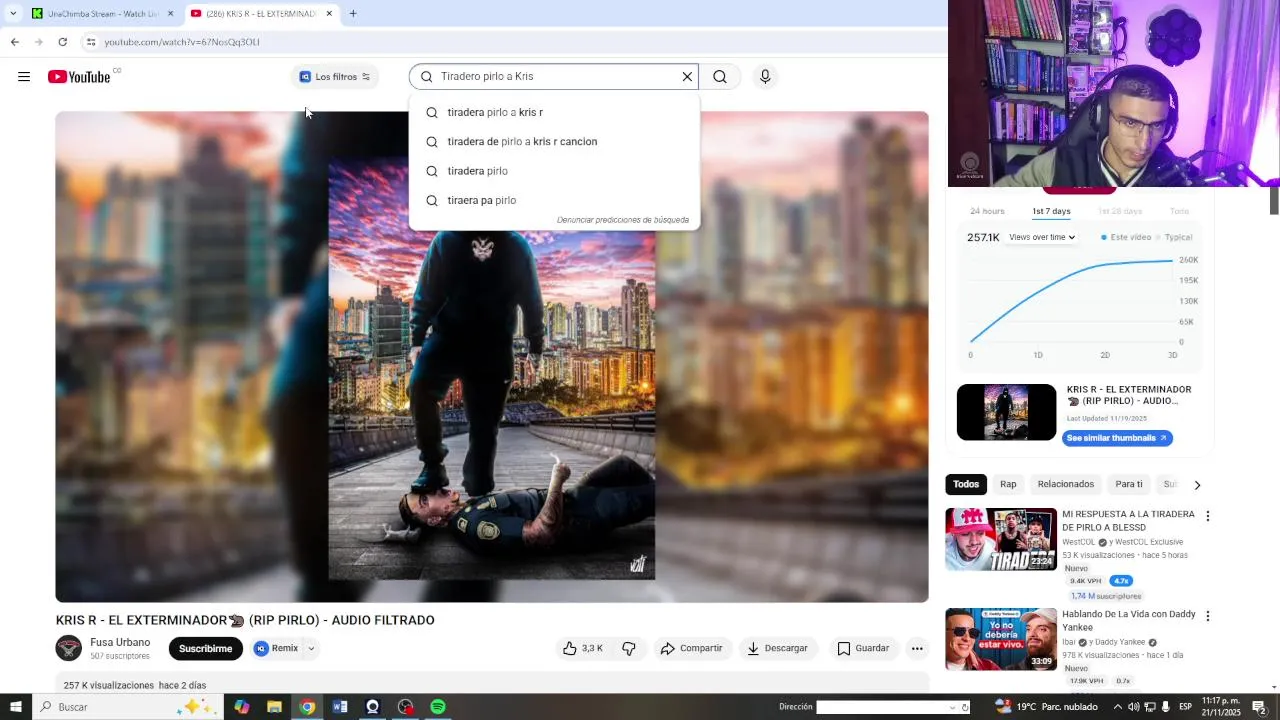Switch stats to 1st 7 days tab
Image resolution: width=1280 pixels, height=720 pixels.
1051,211
